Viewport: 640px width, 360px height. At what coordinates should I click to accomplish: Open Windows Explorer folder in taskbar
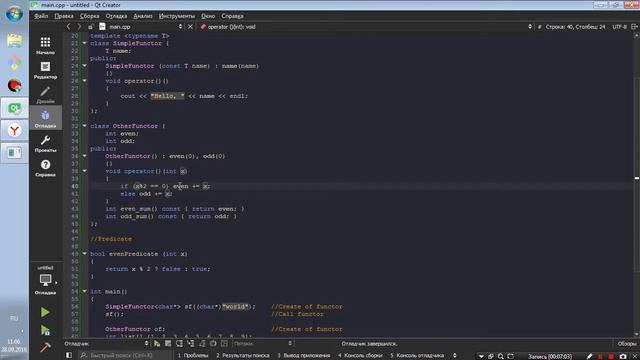click(x=14, y=41)
